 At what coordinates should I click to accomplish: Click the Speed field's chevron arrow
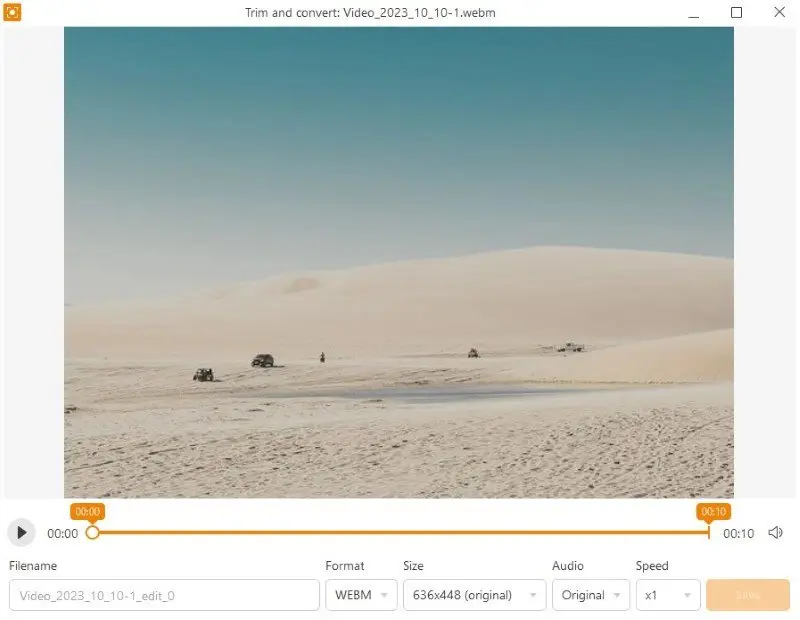click(687, 594)
